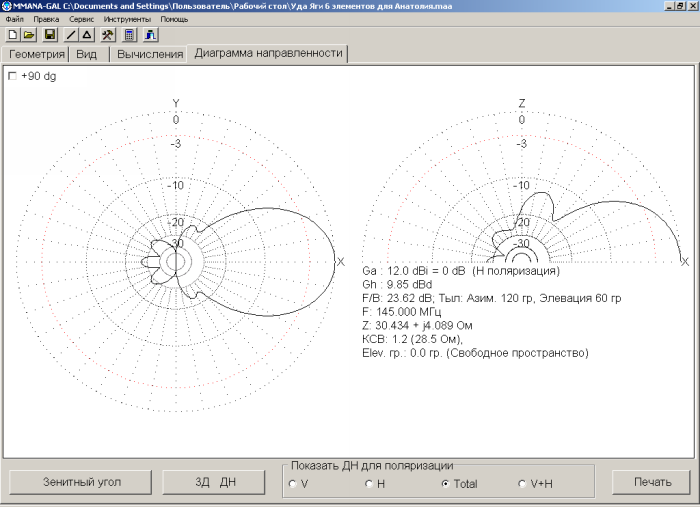Click the Z: 30.434 + j4.089 Ом text
The width and height of the screenshot is (700, 507).
(417, 326)
